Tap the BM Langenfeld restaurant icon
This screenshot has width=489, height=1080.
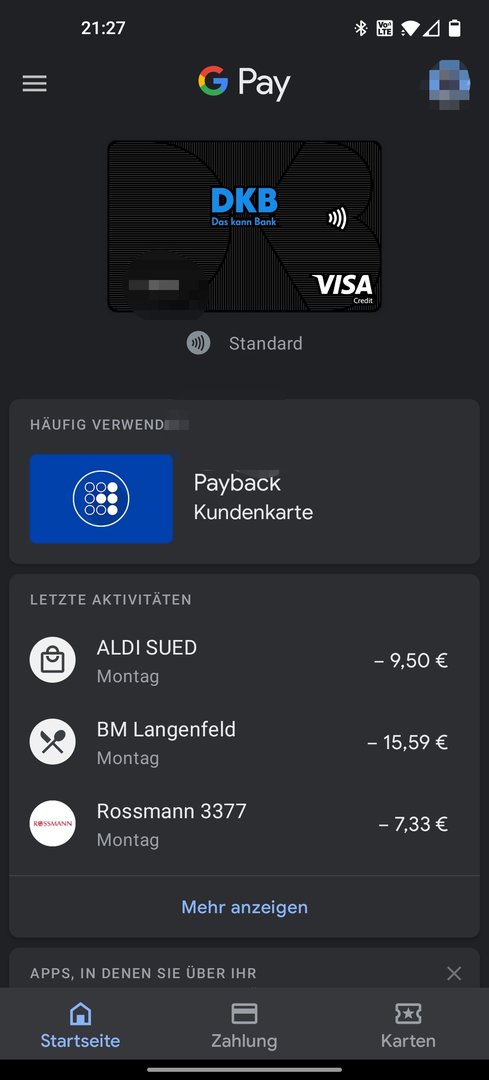pyautogui.click(x=52, y=742)
